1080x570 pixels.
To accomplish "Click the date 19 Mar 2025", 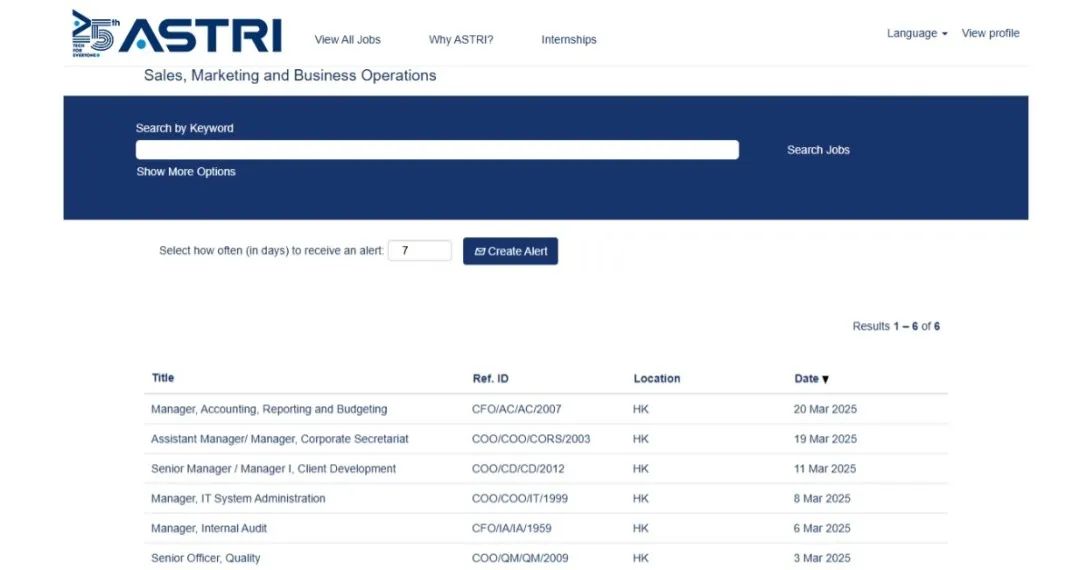I will (x=825, y=439).
